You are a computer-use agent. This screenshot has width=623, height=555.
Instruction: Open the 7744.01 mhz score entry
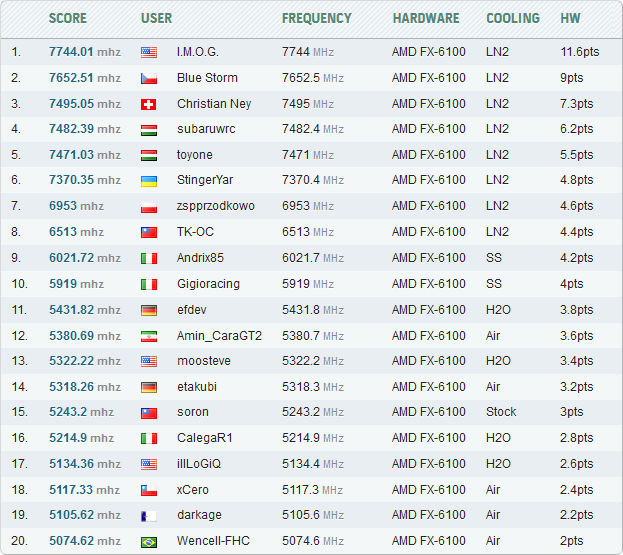point(85,52)
